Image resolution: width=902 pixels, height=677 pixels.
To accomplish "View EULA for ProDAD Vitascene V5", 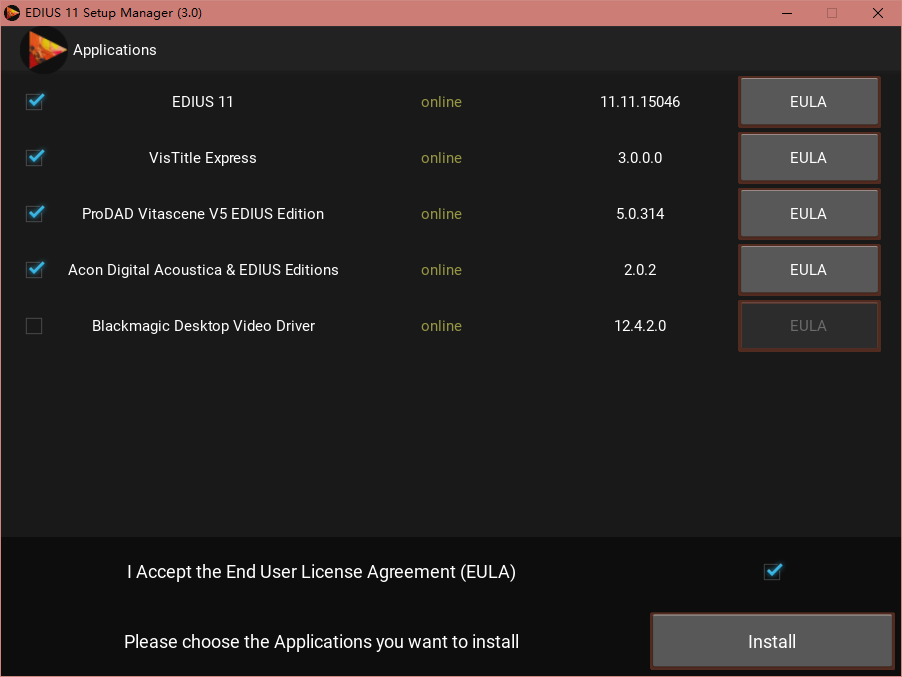I will pos(809,213).
